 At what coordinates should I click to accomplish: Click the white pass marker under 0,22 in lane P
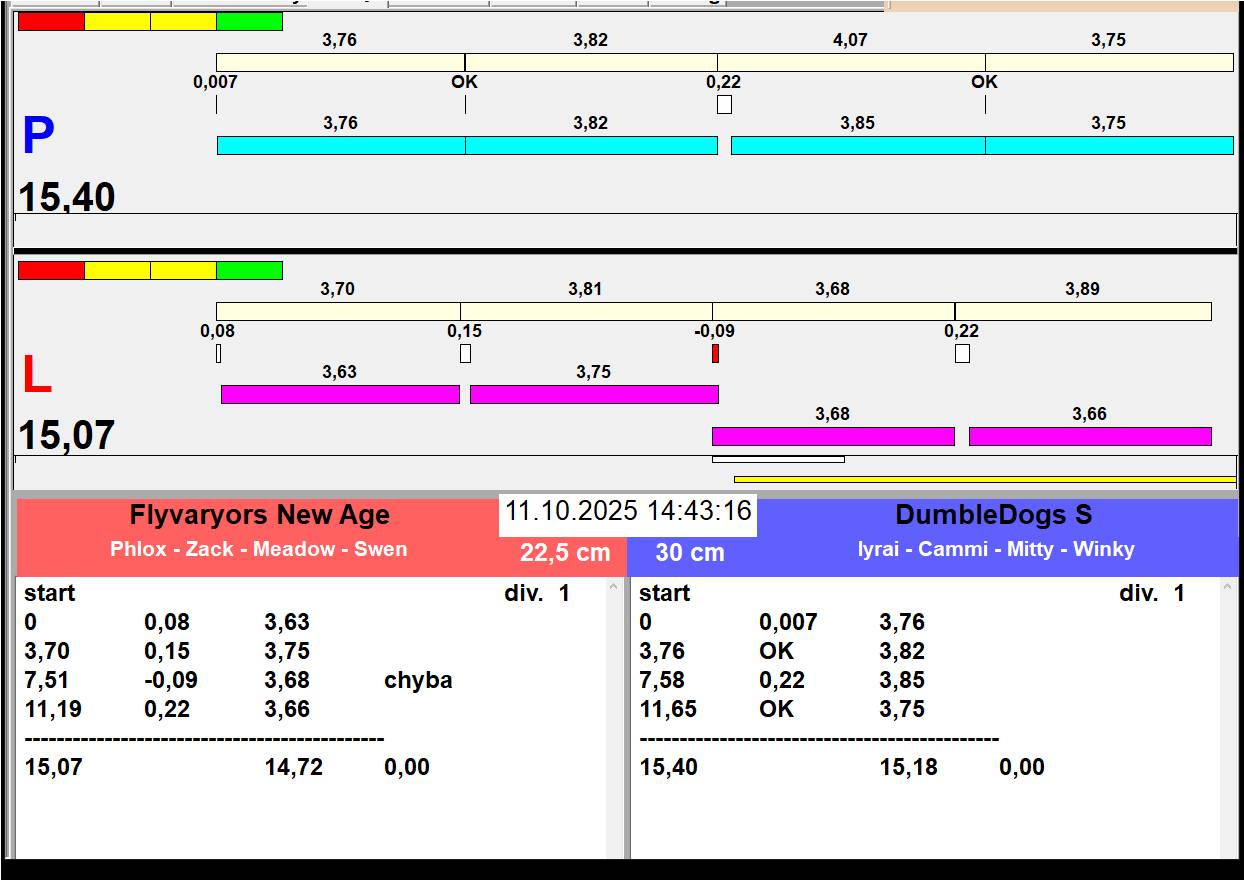pyautogui.click(x=724, y=104)
